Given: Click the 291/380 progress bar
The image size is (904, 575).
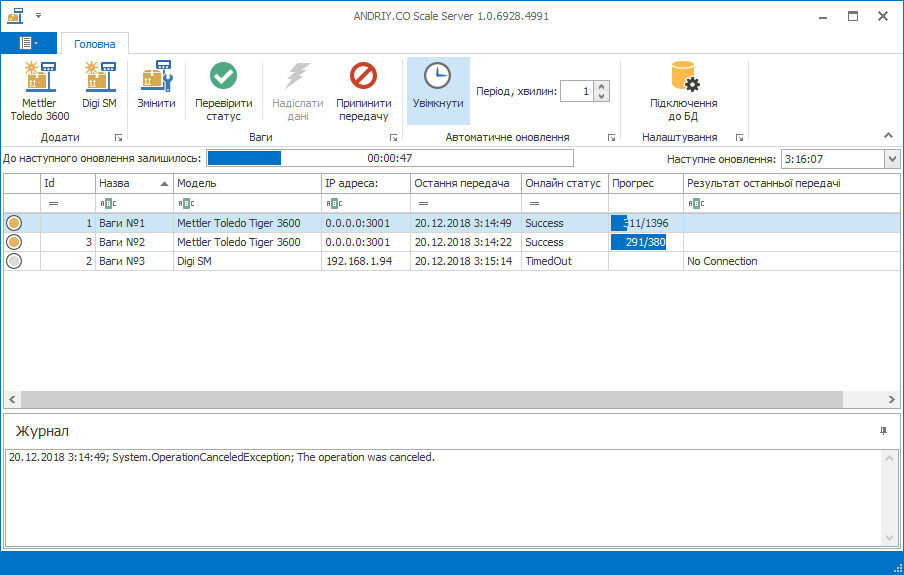Looking at the screenshot, I should pos(646,242).
